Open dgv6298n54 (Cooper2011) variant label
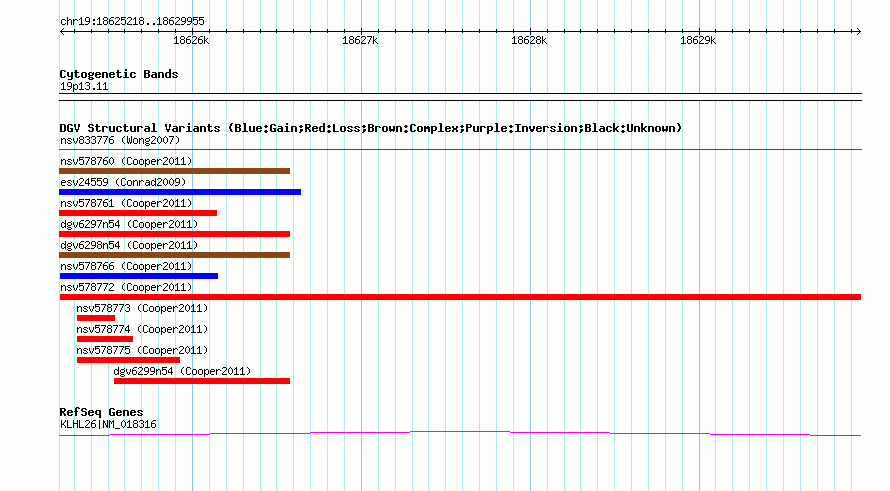Screen dimensions: 890x491 pyautogui.click(x=129, y=245)
